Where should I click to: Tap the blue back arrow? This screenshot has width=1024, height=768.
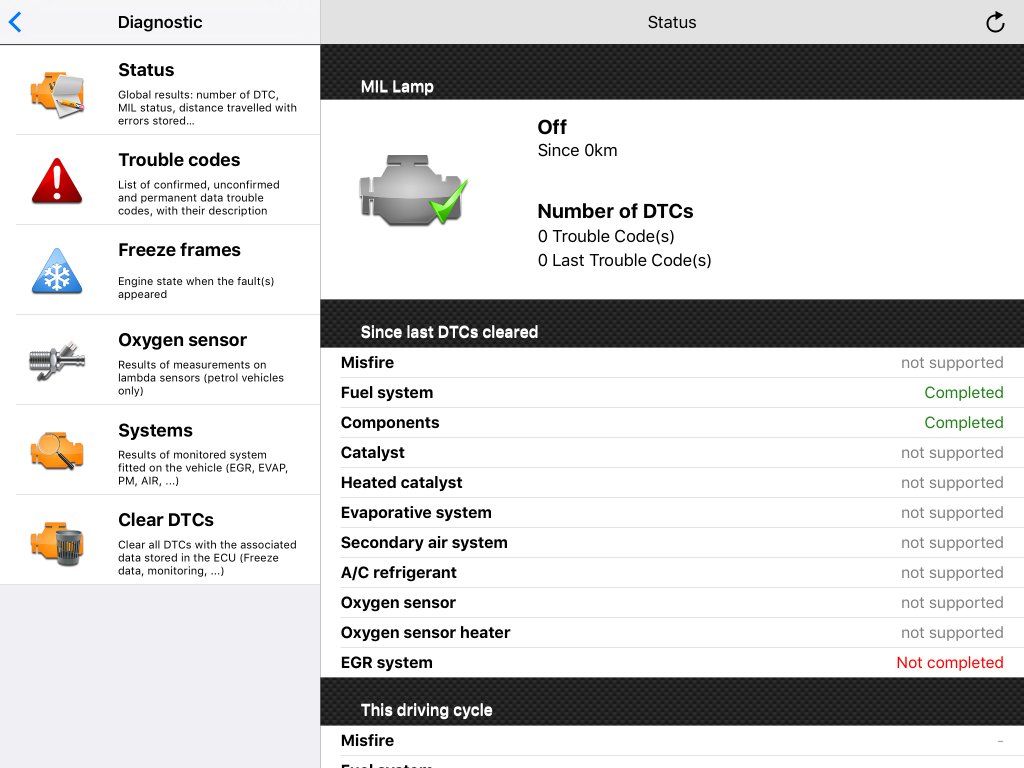click(x=15, y=22)
